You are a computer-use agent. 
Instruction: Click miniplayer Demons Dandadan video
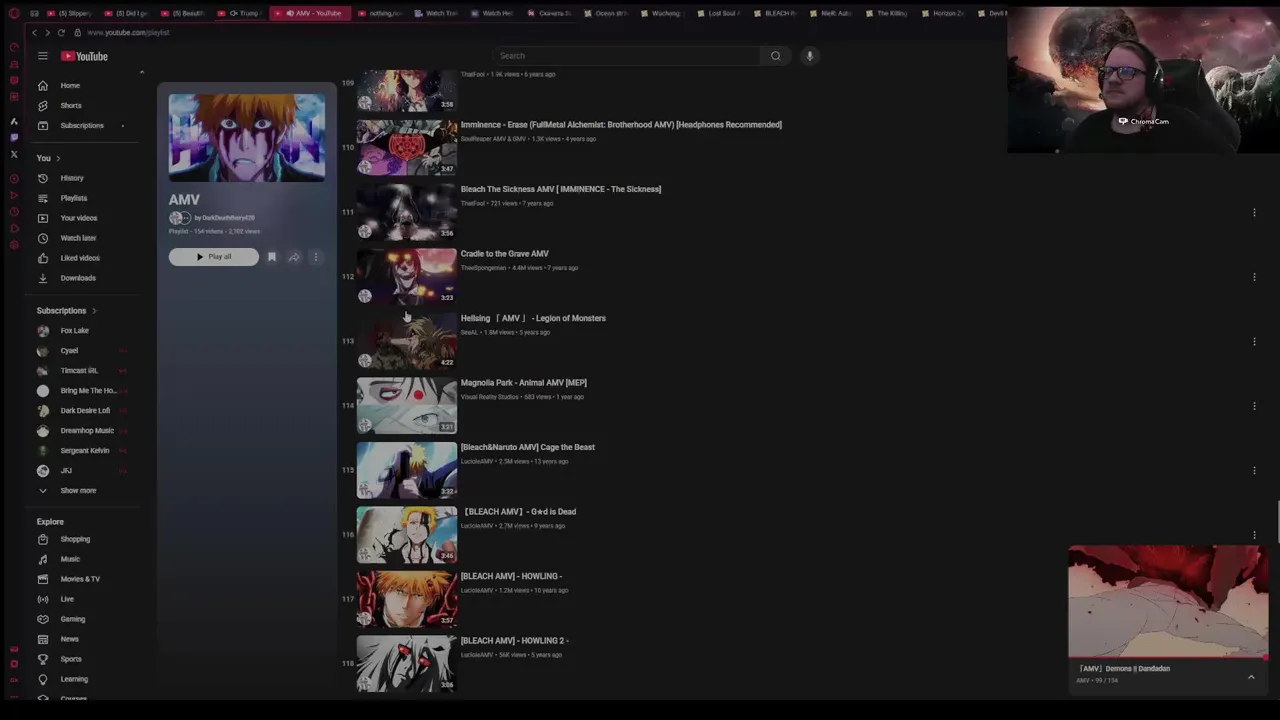1168,601
